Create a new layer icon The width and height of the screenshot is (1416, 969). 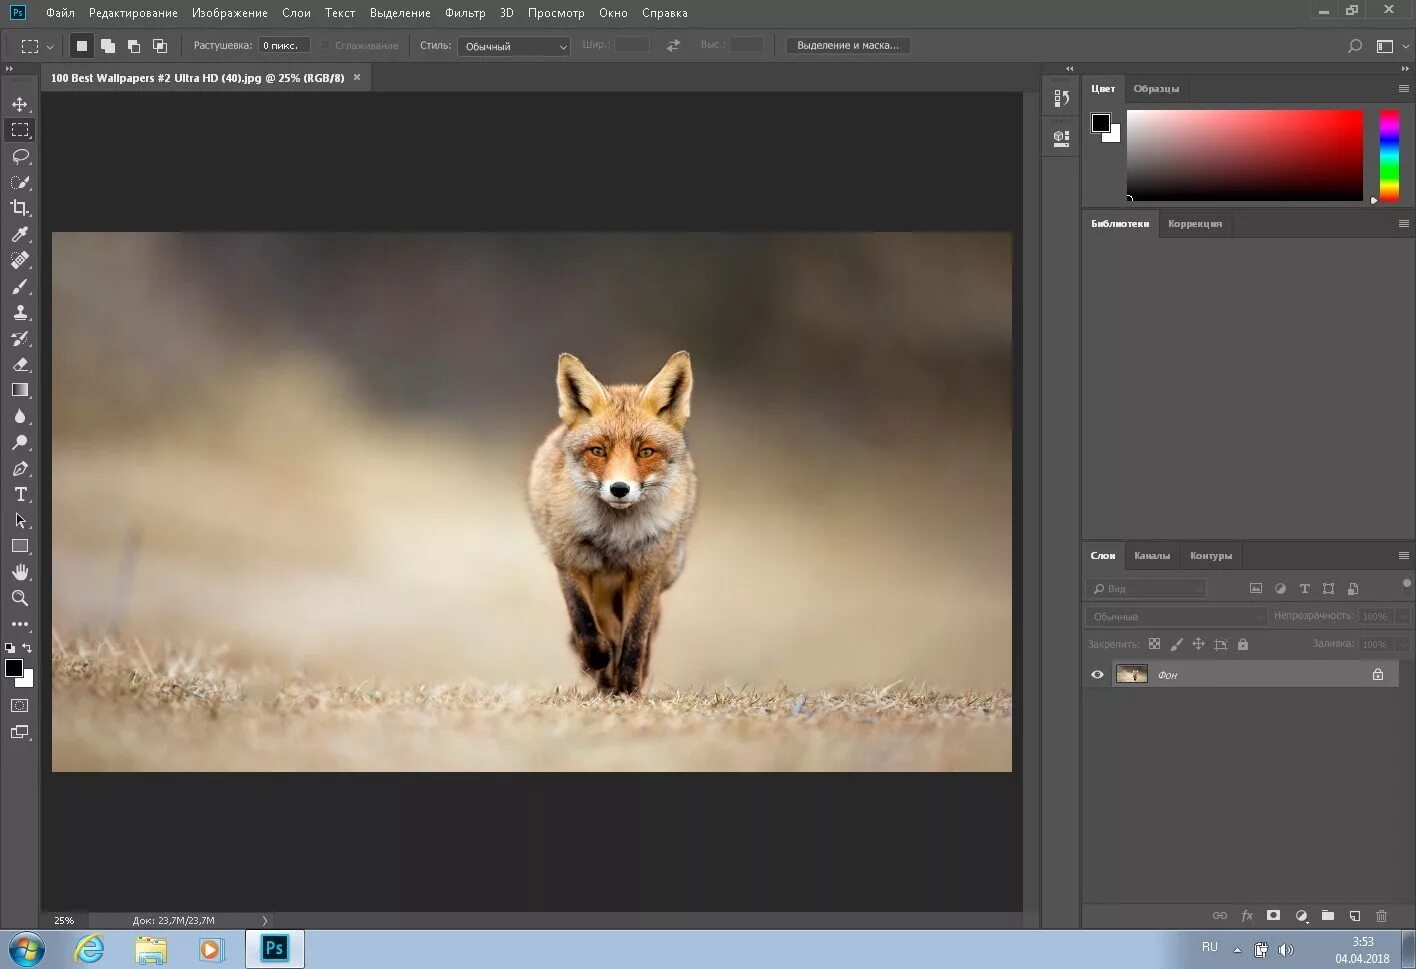point(1354,915)
